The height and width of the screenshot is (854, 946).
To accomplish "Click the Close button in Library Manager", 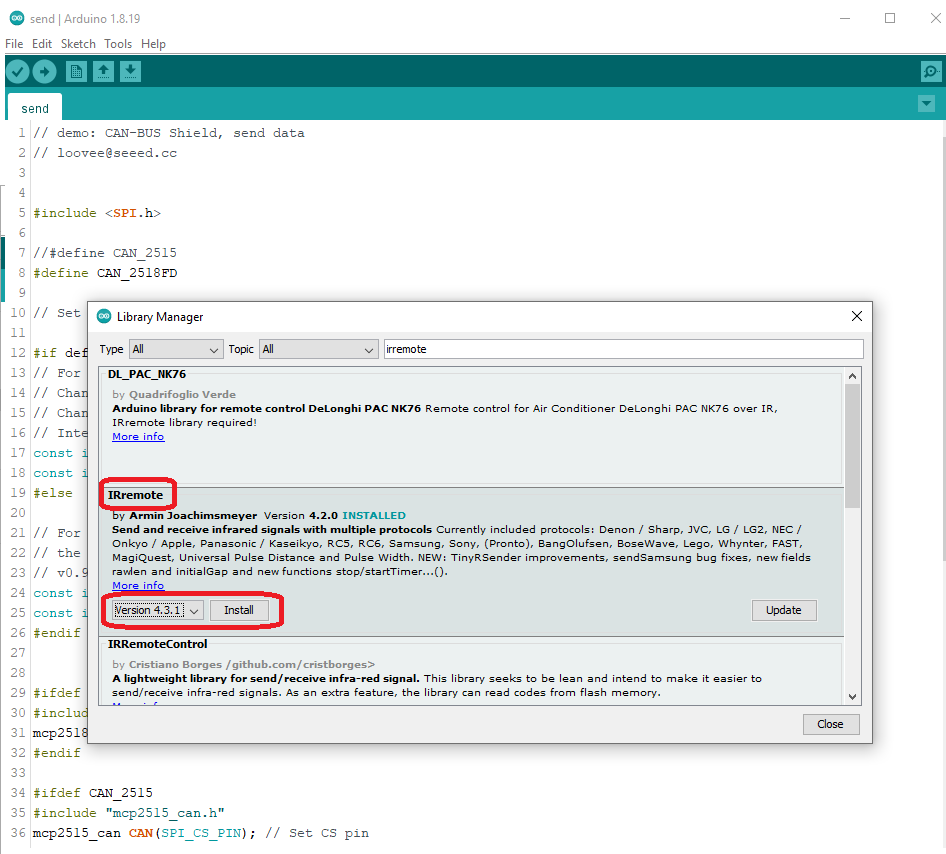I will click(831, 724).
